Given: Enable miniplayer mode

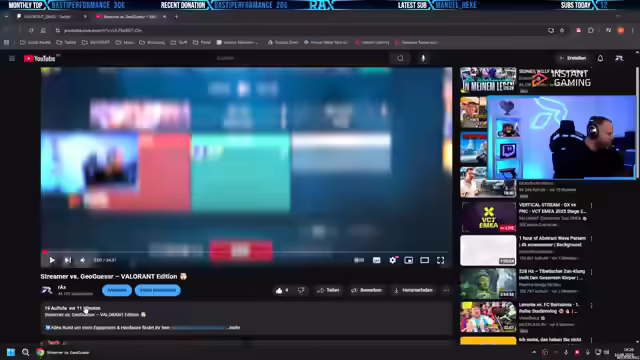Looking at the screenshot, I should 409,260.
